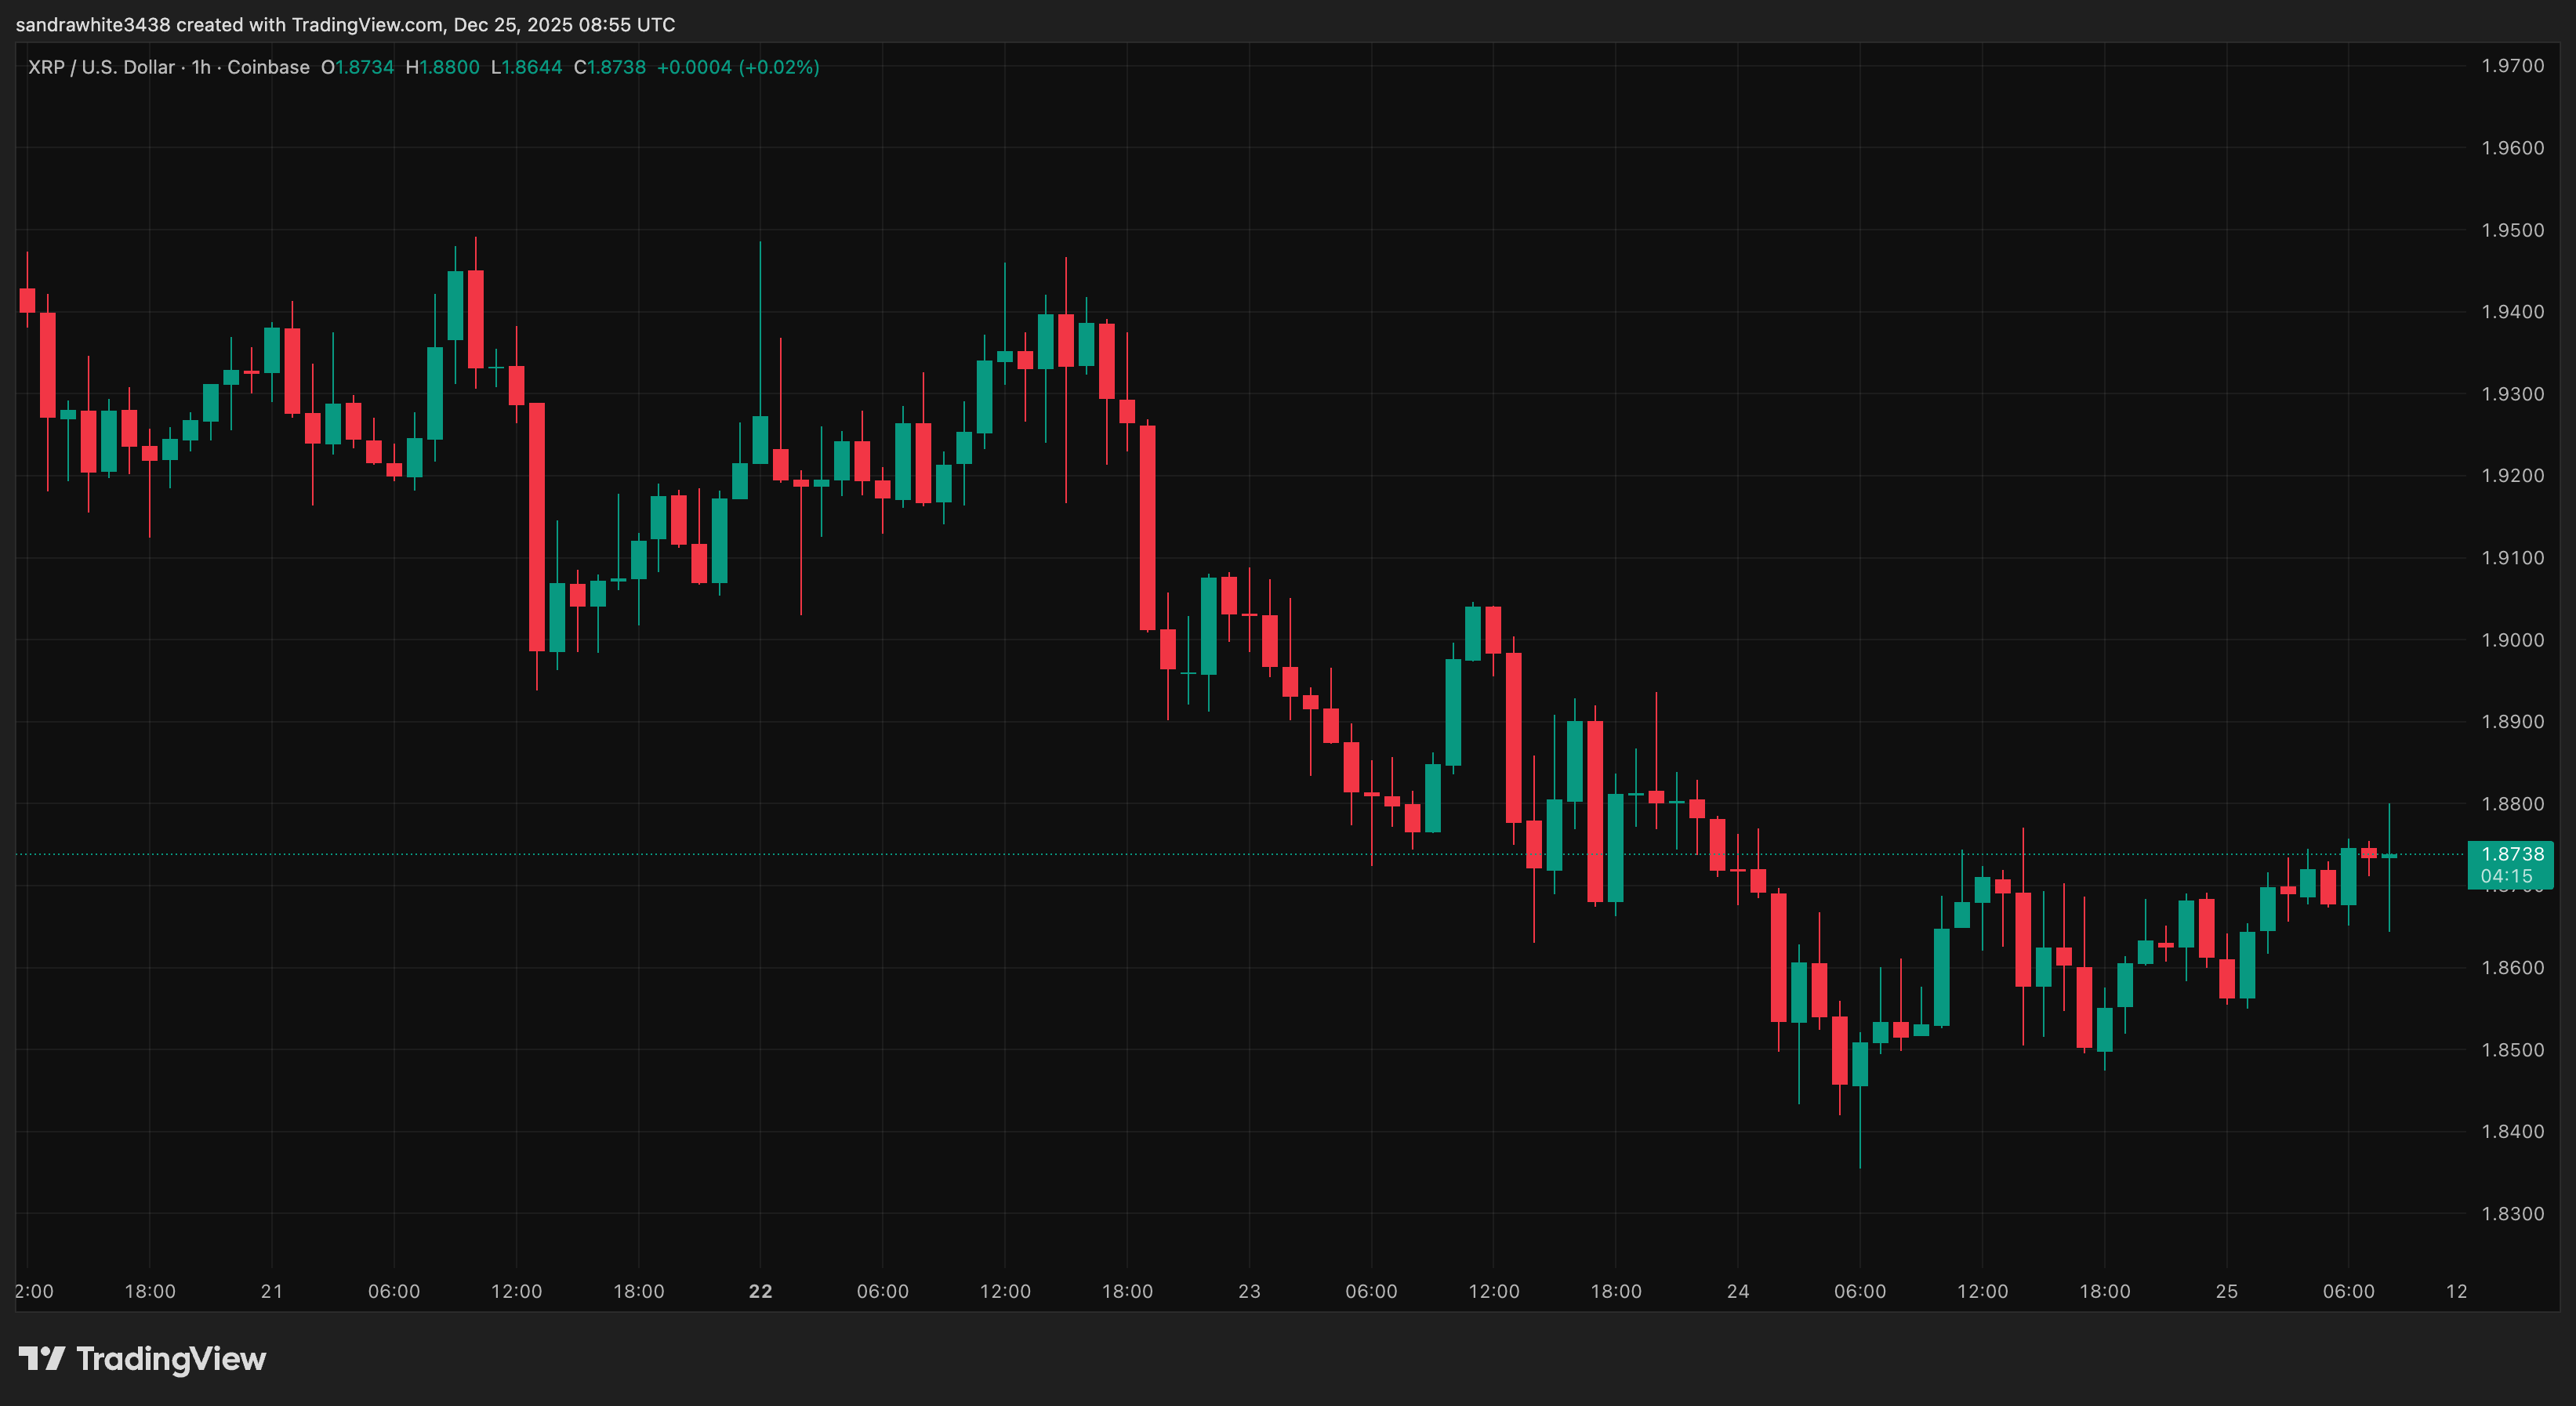Click the +0.02% change percentage in the legend
The height and width of the screenshot is (1406, 2576).
click(x=780, y=67)
